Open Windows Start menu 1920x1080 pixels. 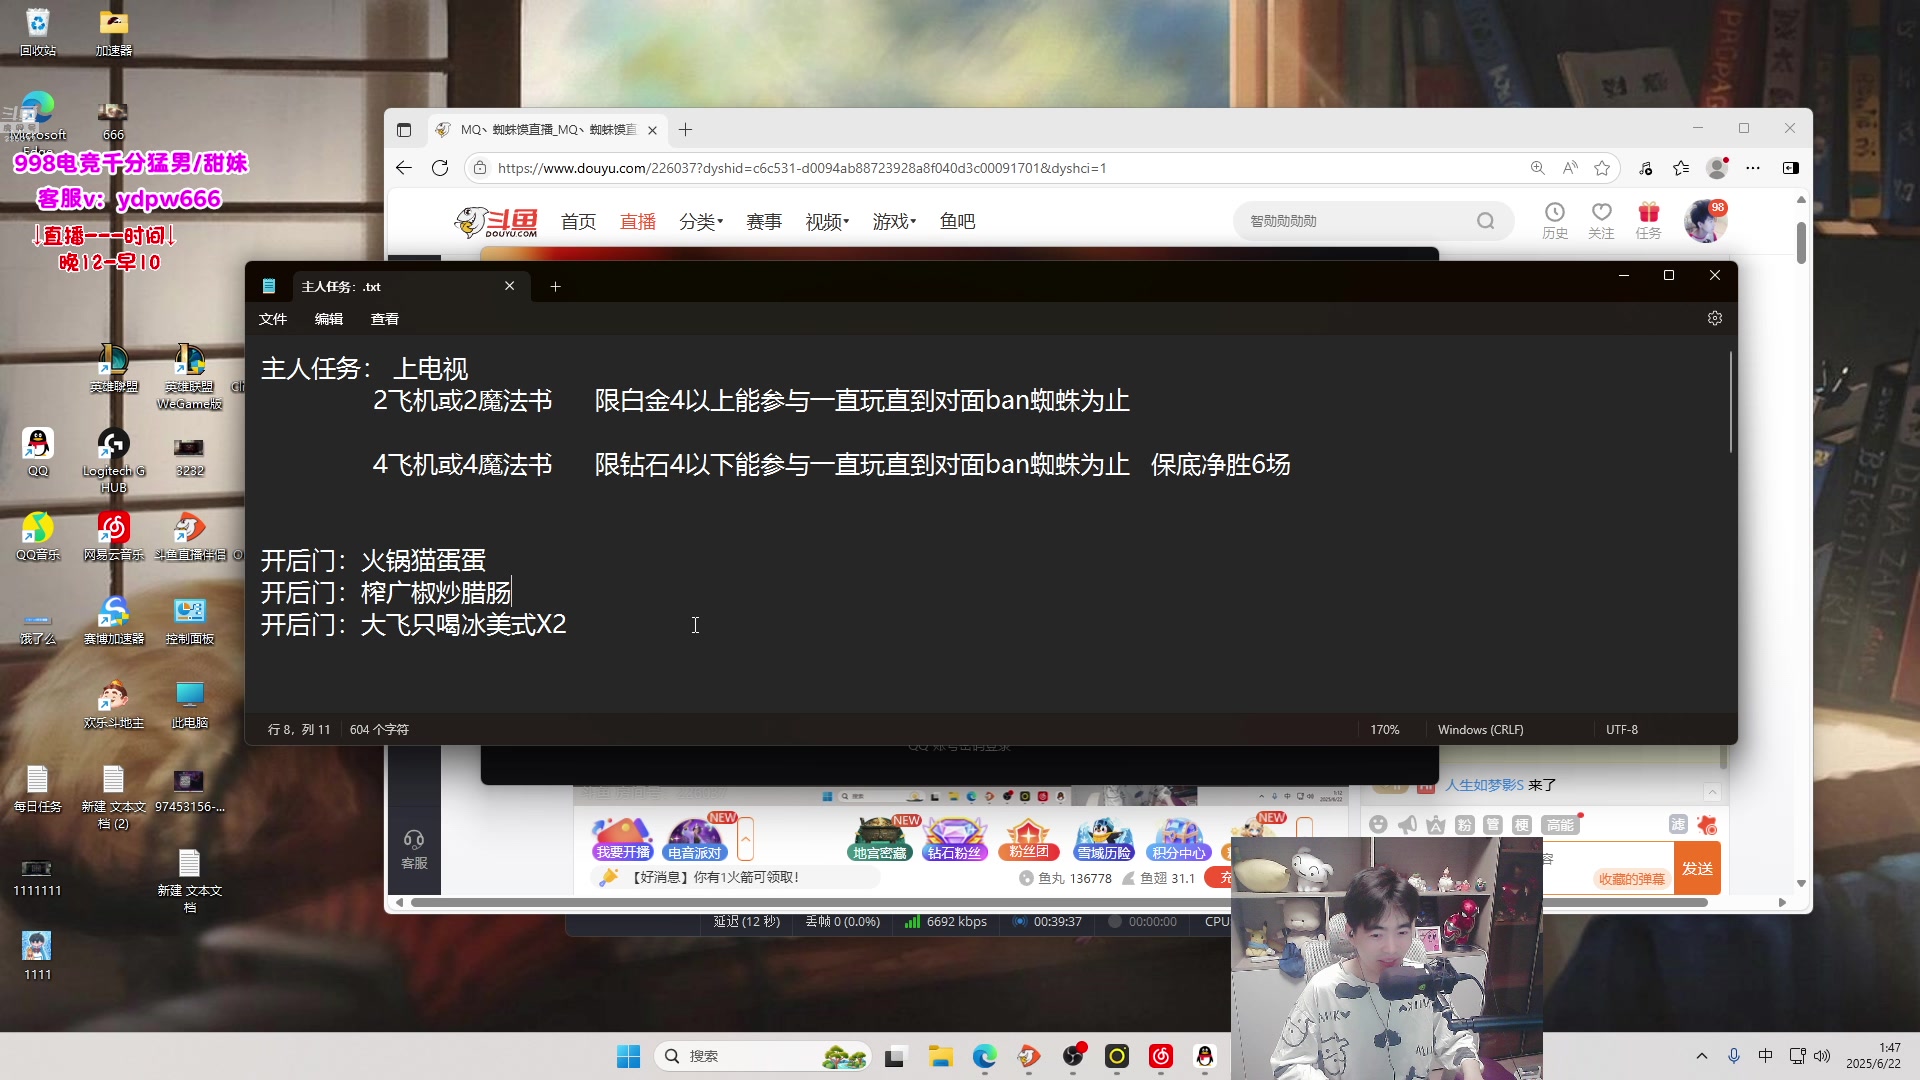[x=628, y=1056]
